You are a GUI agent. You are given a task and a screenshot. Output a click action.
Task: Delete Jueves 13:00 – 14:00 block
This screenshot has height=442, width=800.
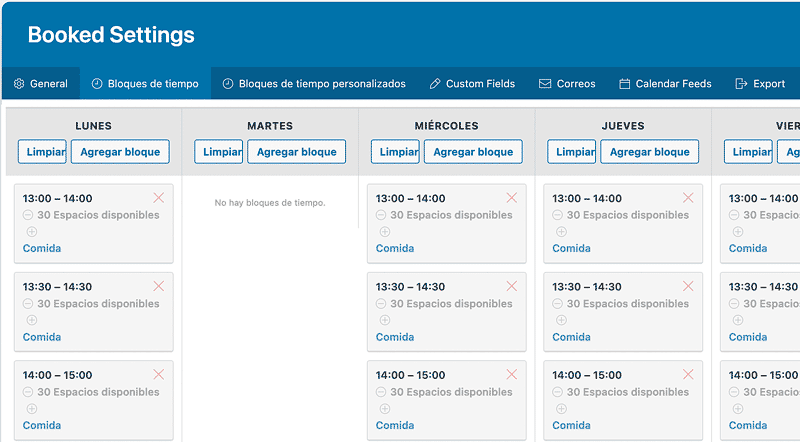tap(688, 198)
